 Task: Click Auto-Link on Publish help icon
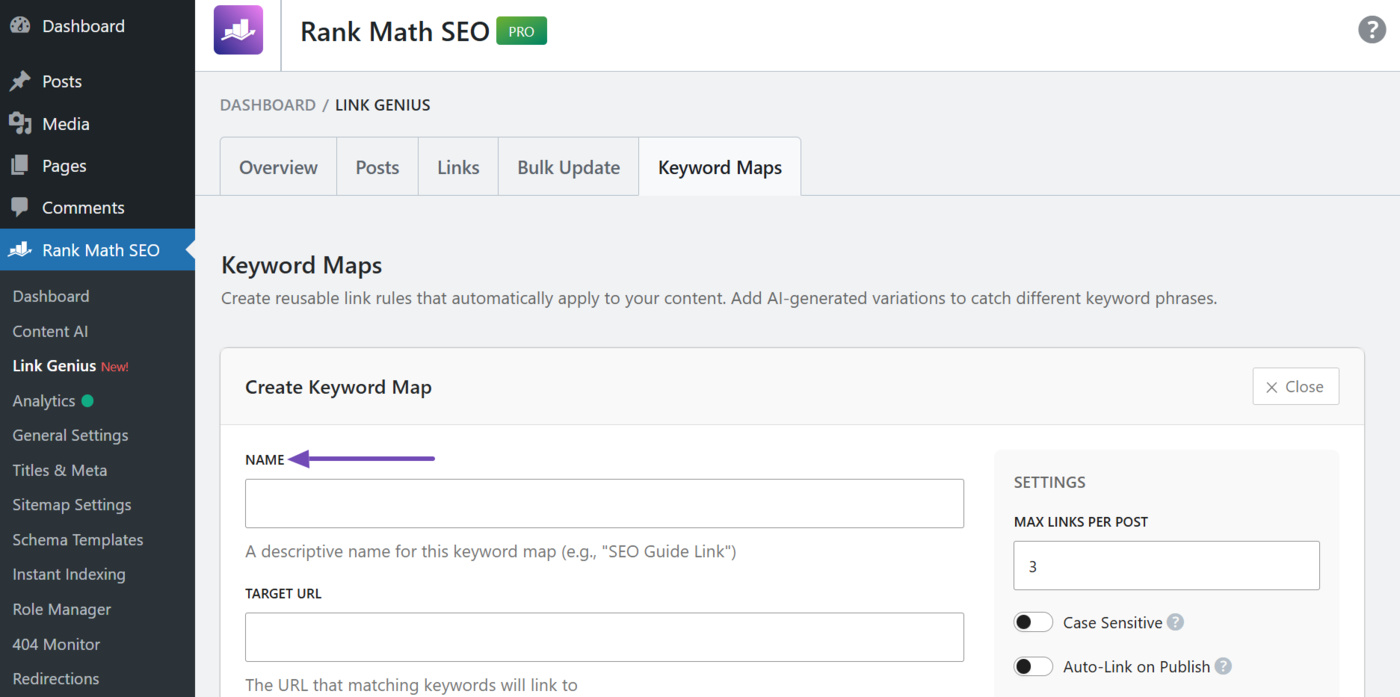point(1223,666)
